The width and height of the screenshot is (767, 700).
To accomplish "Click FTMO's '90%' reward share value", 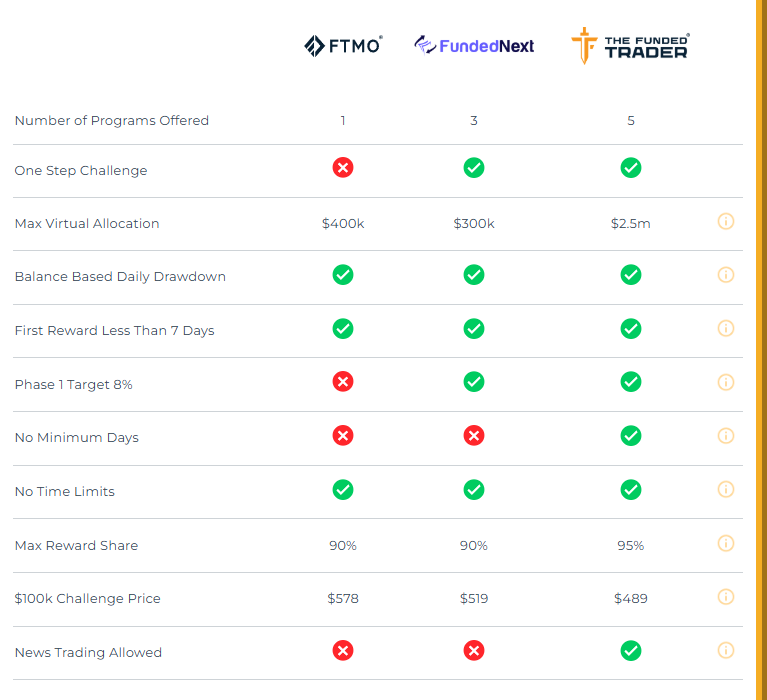I will tap(343, 545).
